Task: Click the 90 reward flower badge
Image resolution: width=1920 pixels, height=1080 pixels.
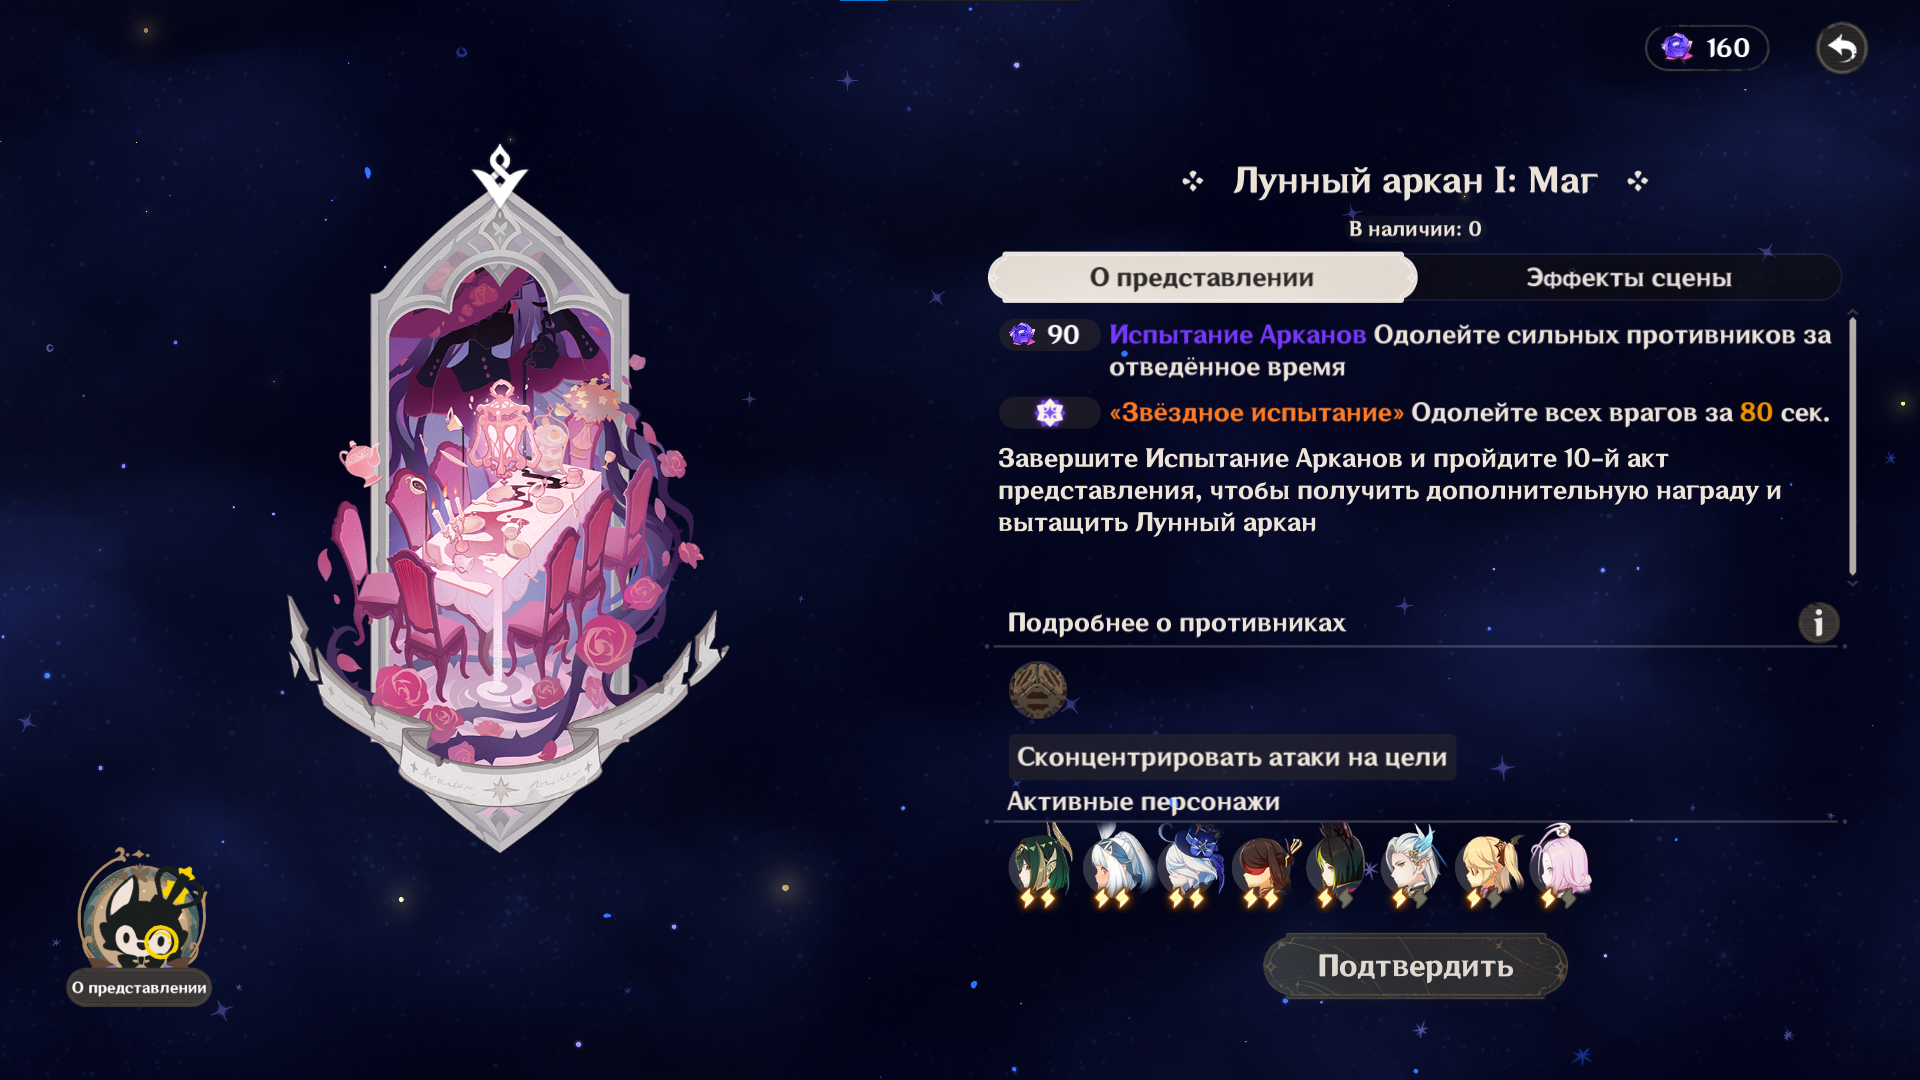Action: click(x=1049, y=335)
